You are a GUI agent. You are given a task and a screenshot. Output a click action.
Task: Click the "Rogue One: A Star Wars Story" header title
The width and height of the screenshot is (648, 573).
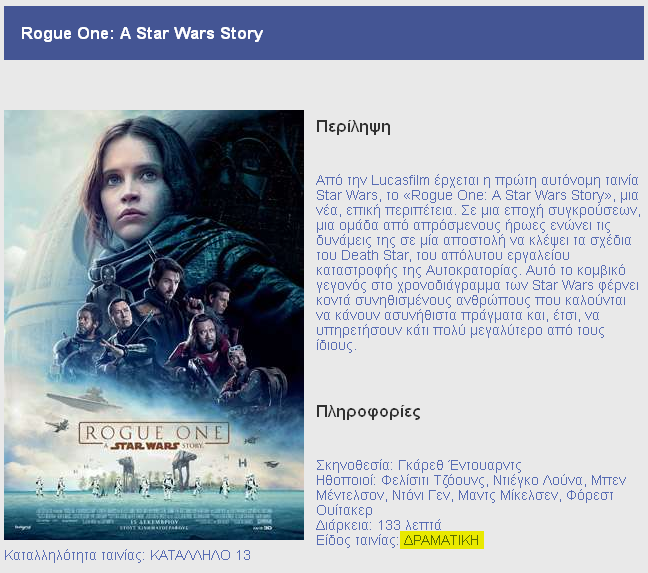pos(141,34)
